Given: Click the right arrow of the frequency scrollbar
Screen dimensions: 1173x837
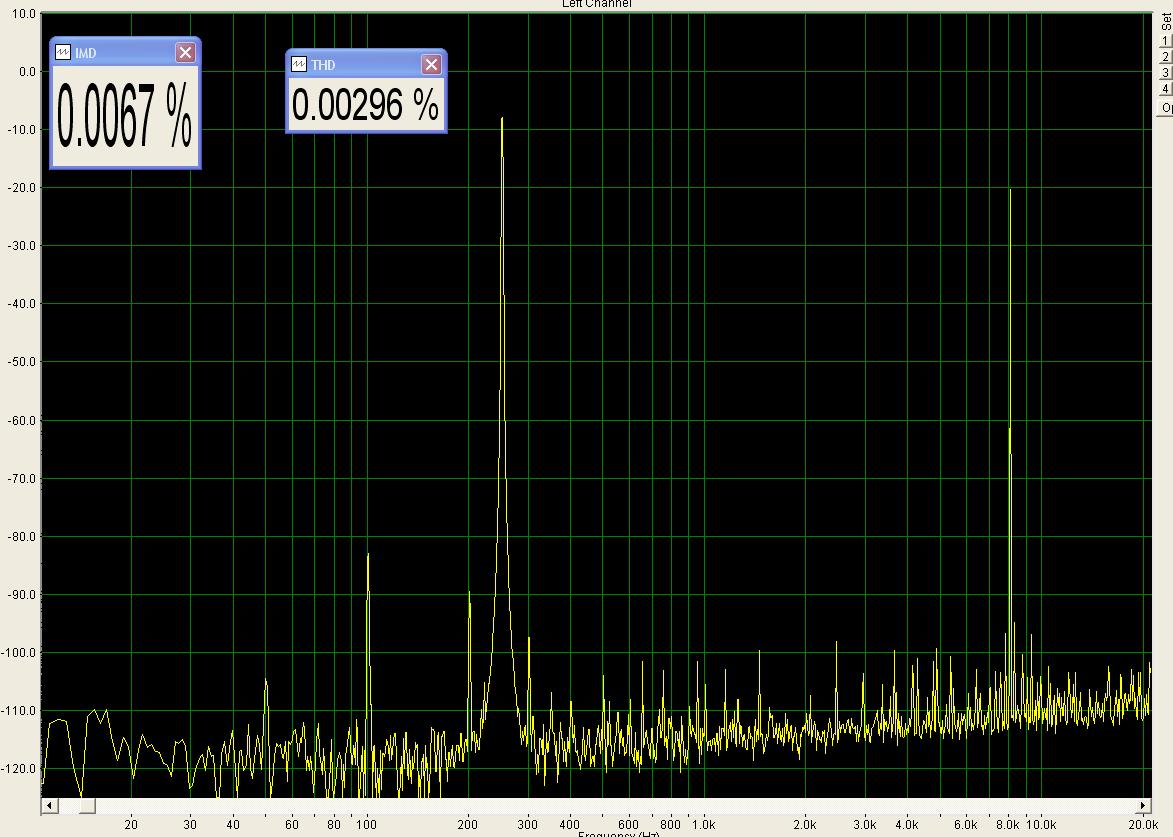Looking at the screenshot, I should 1143,806.
